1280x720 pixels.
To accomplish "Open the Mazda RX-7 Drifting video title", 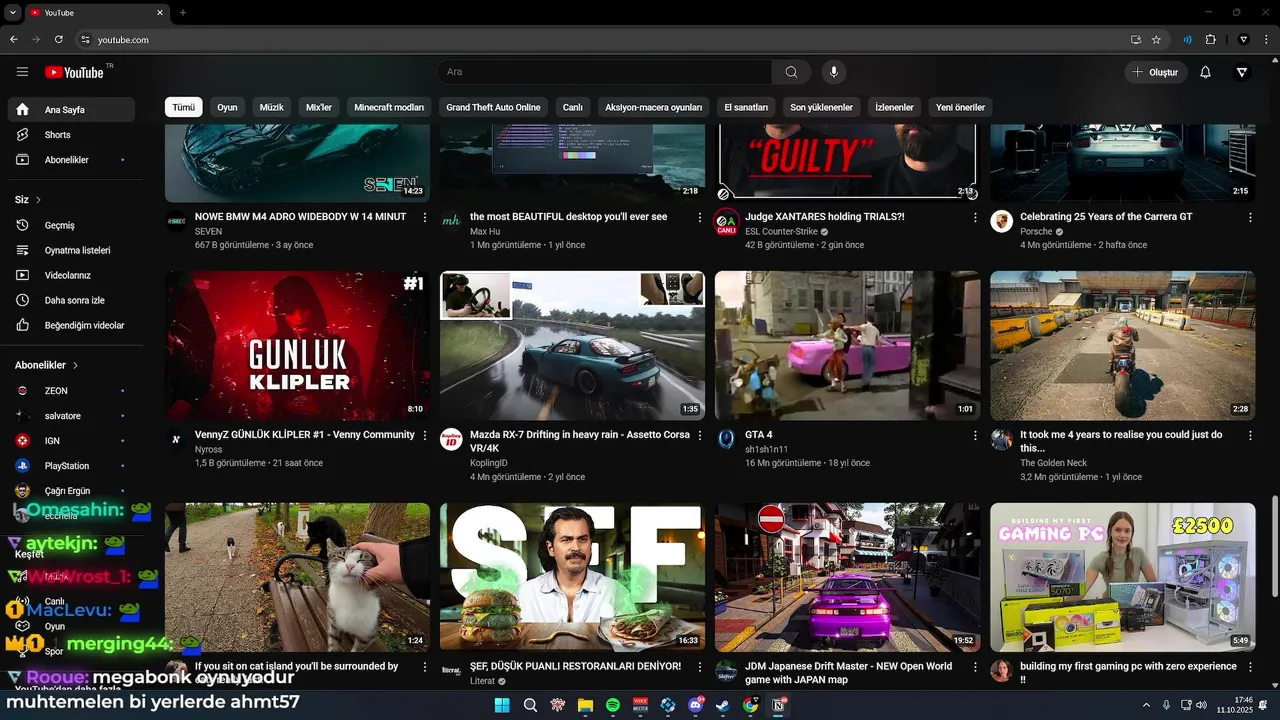I will click(580, 441).
